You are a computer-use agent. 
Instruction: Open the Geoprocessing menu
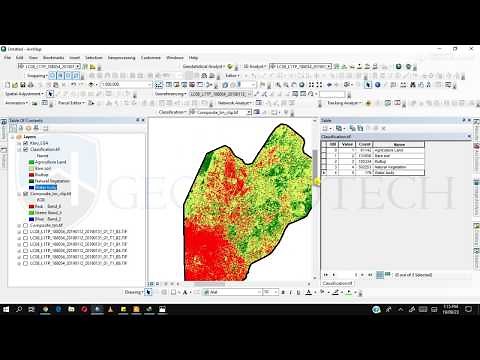tap(121, 58)
